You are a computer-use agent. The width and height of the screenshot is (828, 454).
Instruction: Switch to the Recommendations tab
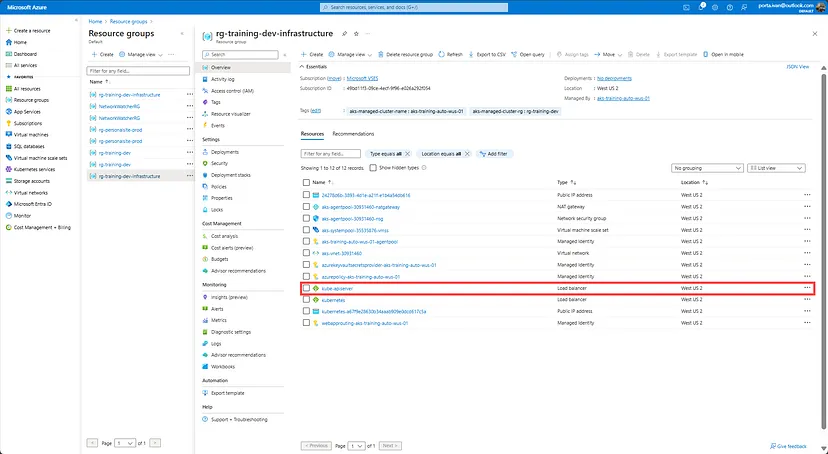pyautogui.click(x=353, y=134)
